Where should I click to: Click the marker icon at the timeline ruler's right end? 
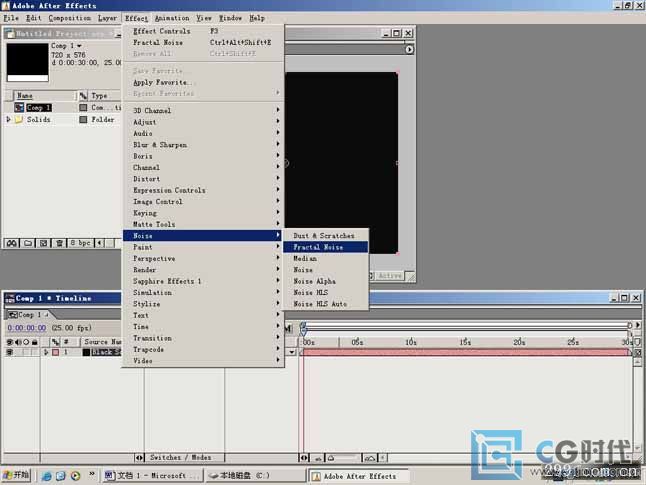tap(637, 342)
